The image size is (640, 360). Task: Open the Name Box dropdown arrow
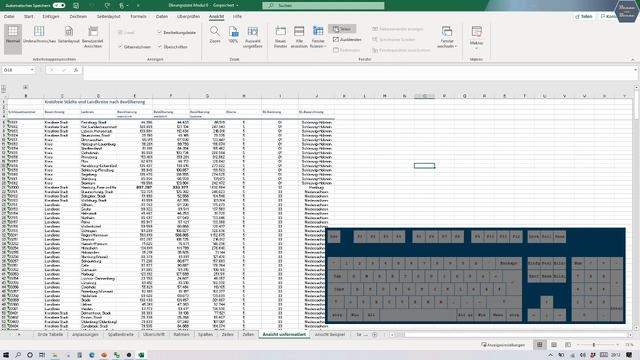32,70
